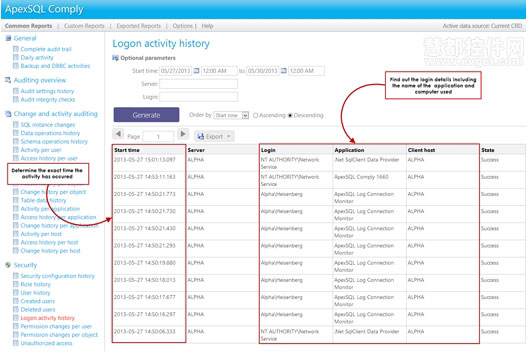
Task: Open the Help menu
Action: 207,26
